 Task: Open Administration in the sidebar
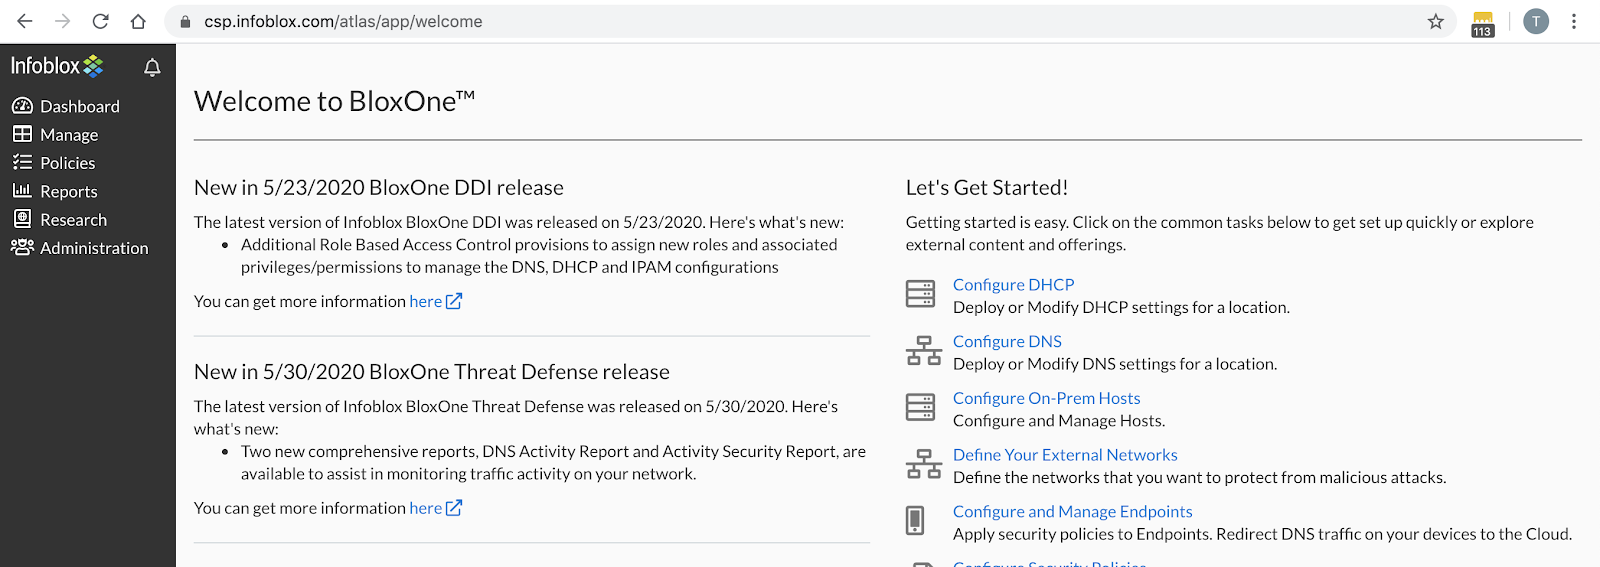click(x=93, y=248)
